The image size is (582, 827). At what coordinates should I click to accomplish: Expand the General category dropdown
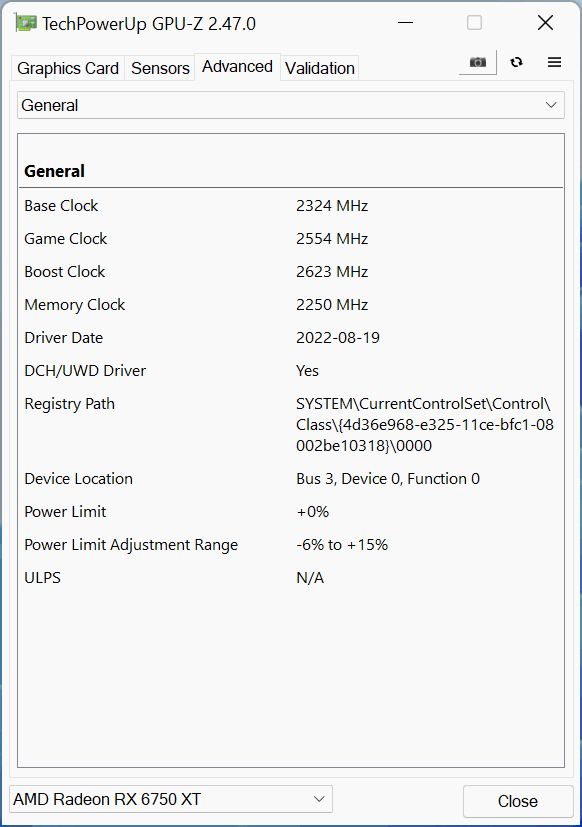tap(291, 105)
